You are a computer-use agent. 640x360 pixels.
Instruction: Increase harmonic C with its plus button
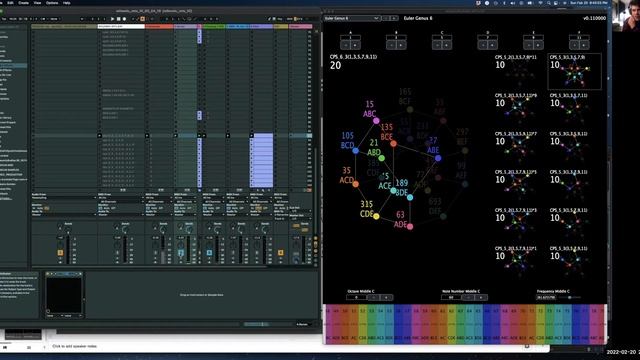click(x=447, y=45)
